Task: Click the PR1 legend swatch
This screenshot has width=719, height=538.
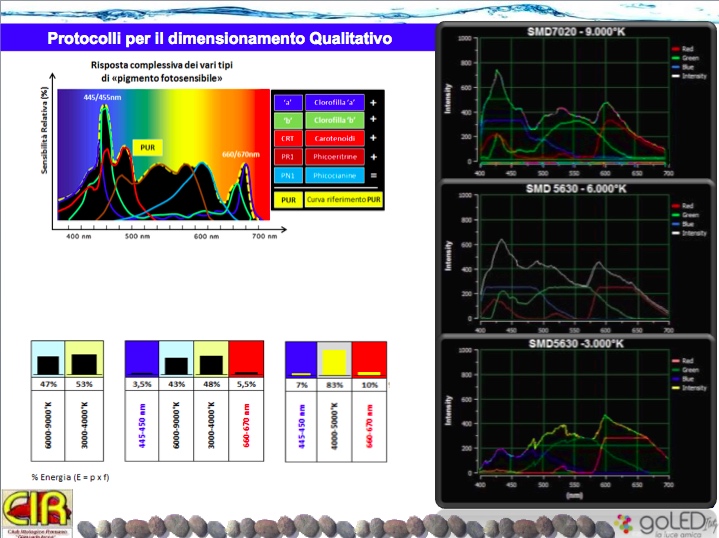Action: click(x=288, y=157)
